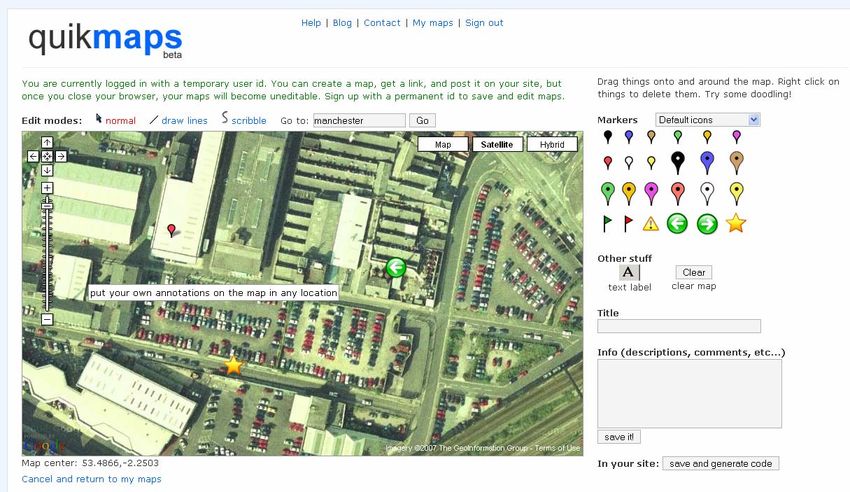Zoom in with the plus button
This screenshot has width=850, height=492.
47,188
